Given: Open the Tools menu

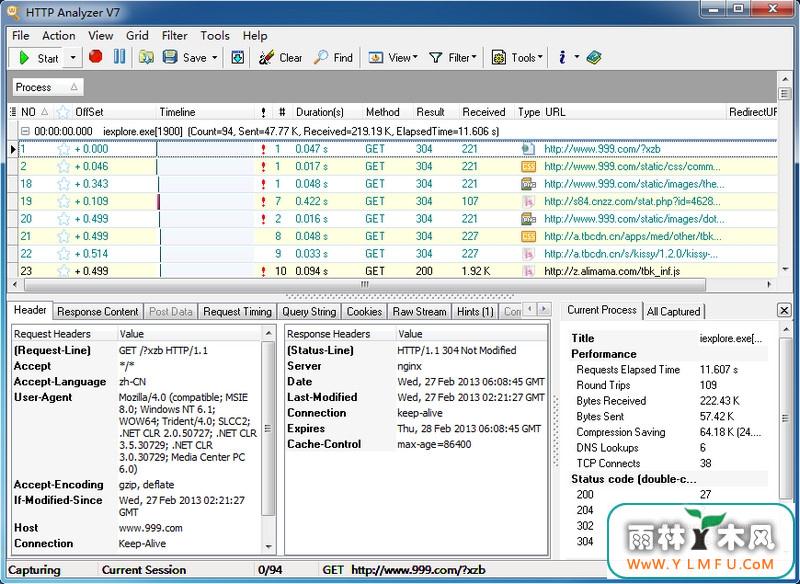Looking at the screenshot, I should coord(215,36).
